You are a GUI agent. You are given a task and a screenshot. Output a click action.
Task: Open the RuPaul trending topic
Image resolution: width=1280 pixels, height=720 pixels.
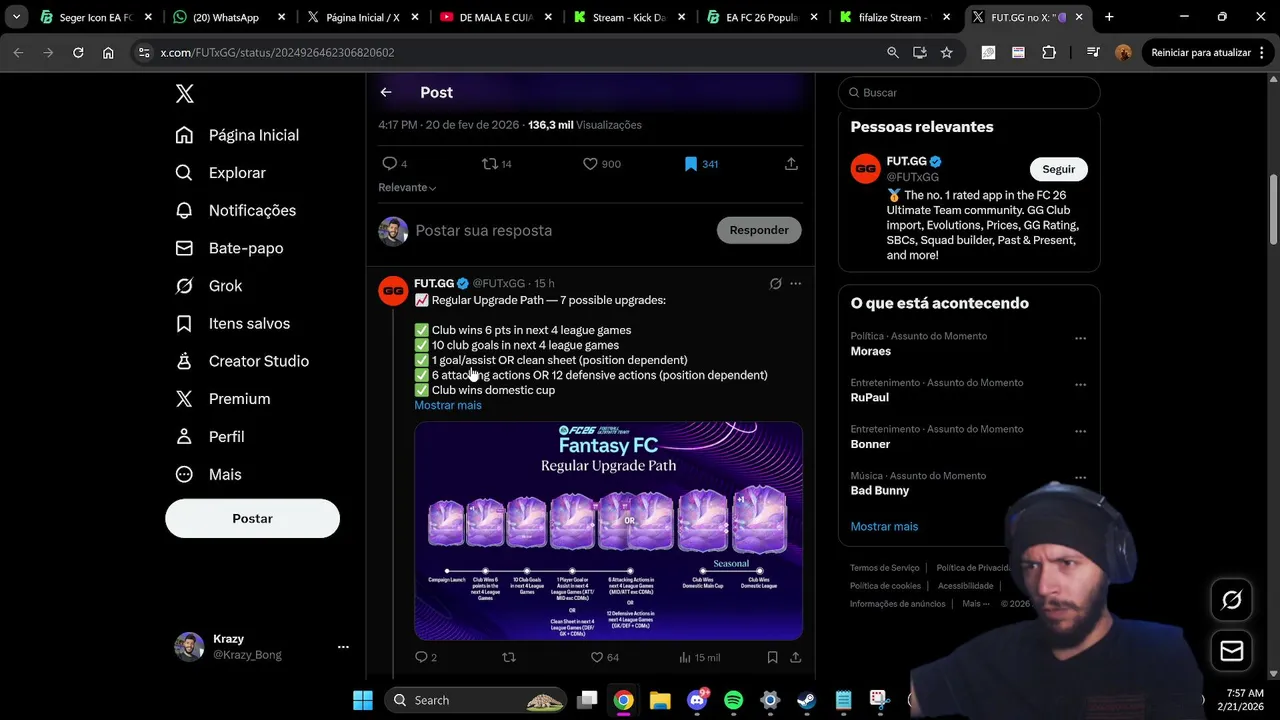[x=870, y=398]
